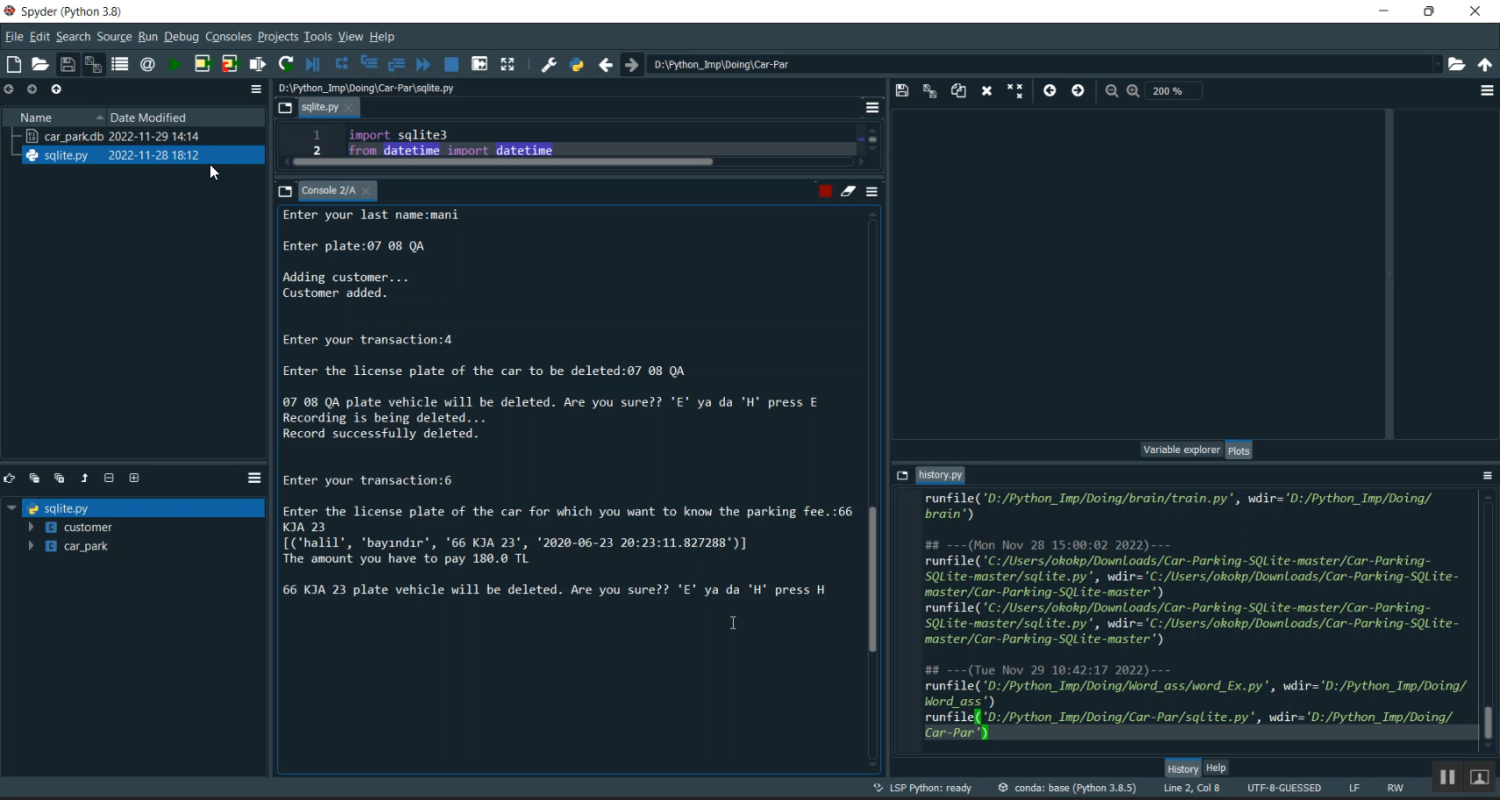This screenshot has width=1500, height=800.
Task: Click the new file icon
Action: [x=14, y=64]
